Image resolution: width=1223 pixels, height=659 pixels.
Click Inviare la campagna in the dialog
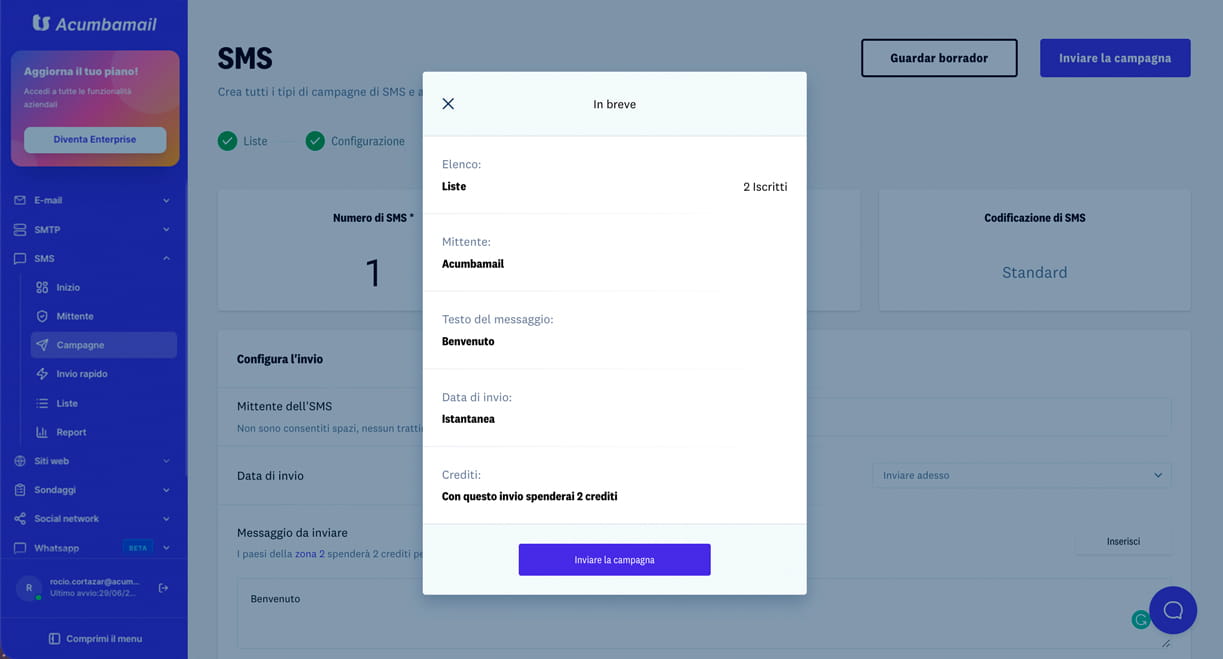[x=614, y=560]
